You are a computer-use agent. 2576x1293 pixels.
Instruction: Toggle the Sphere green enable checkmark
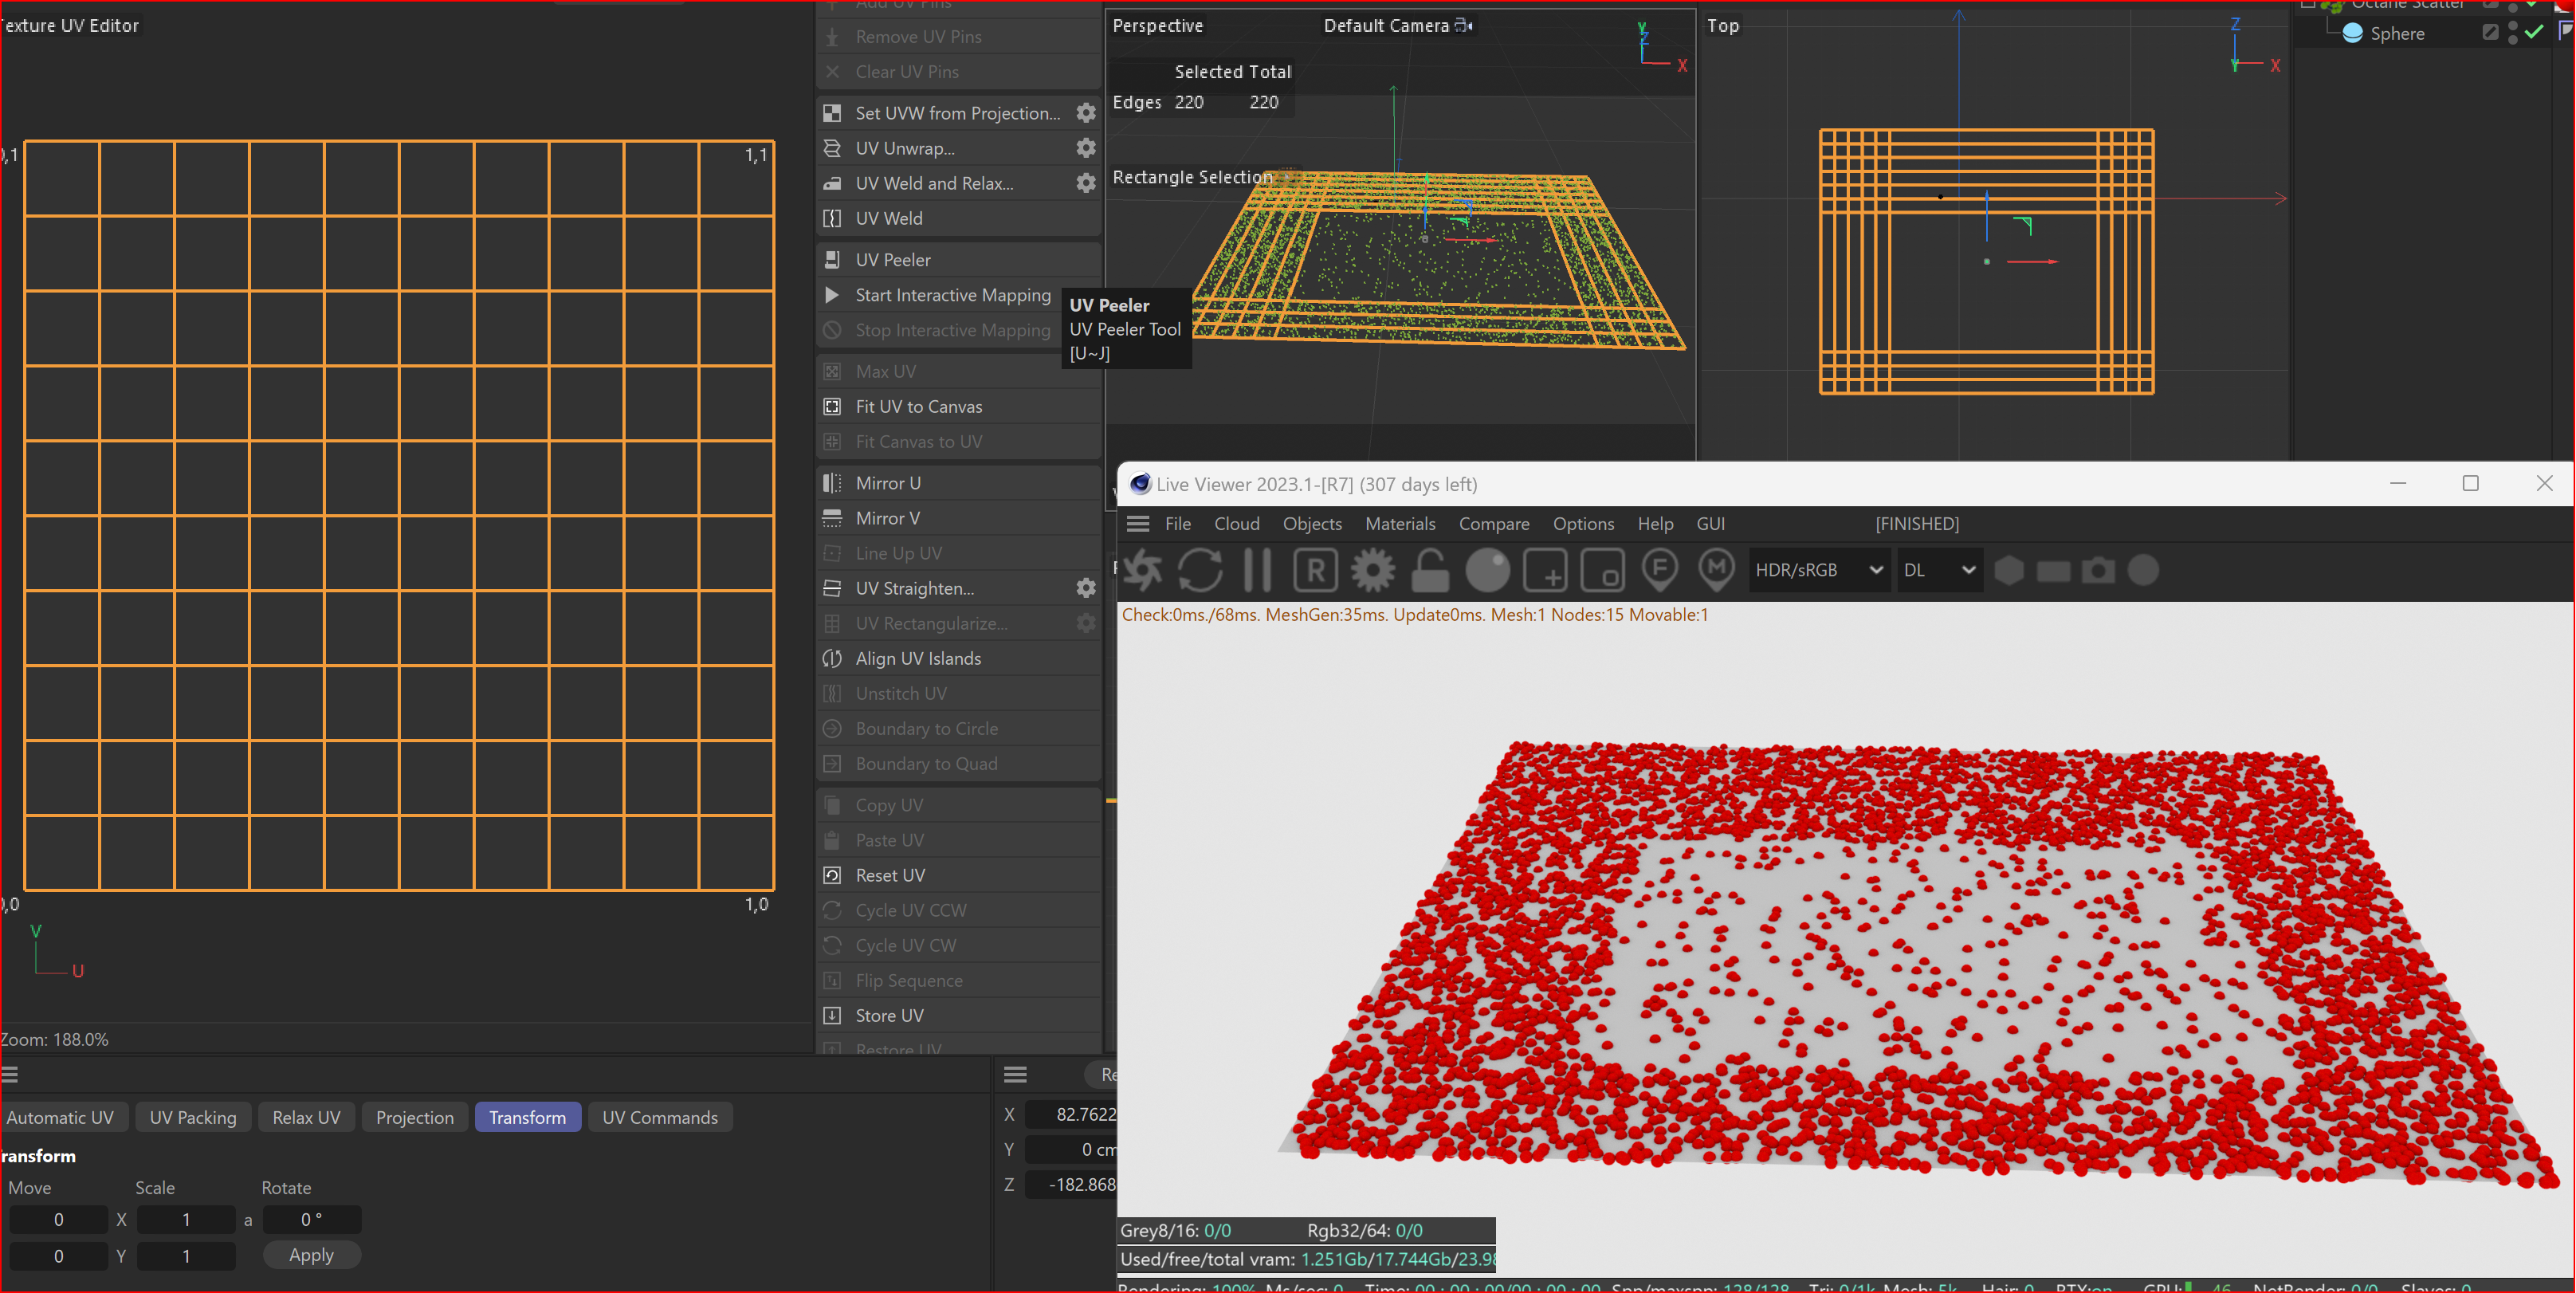pos(2534,33)
